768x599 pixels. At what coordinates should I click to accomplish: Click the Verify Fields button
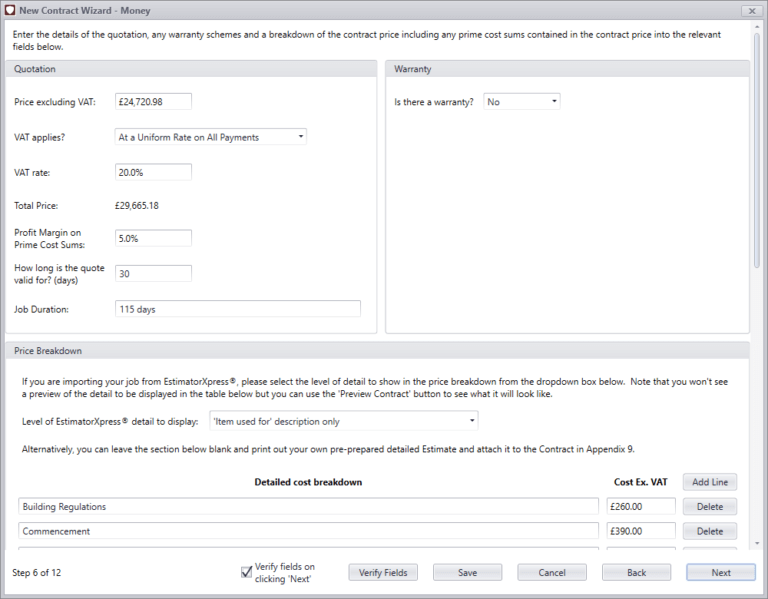click(382, 573)
